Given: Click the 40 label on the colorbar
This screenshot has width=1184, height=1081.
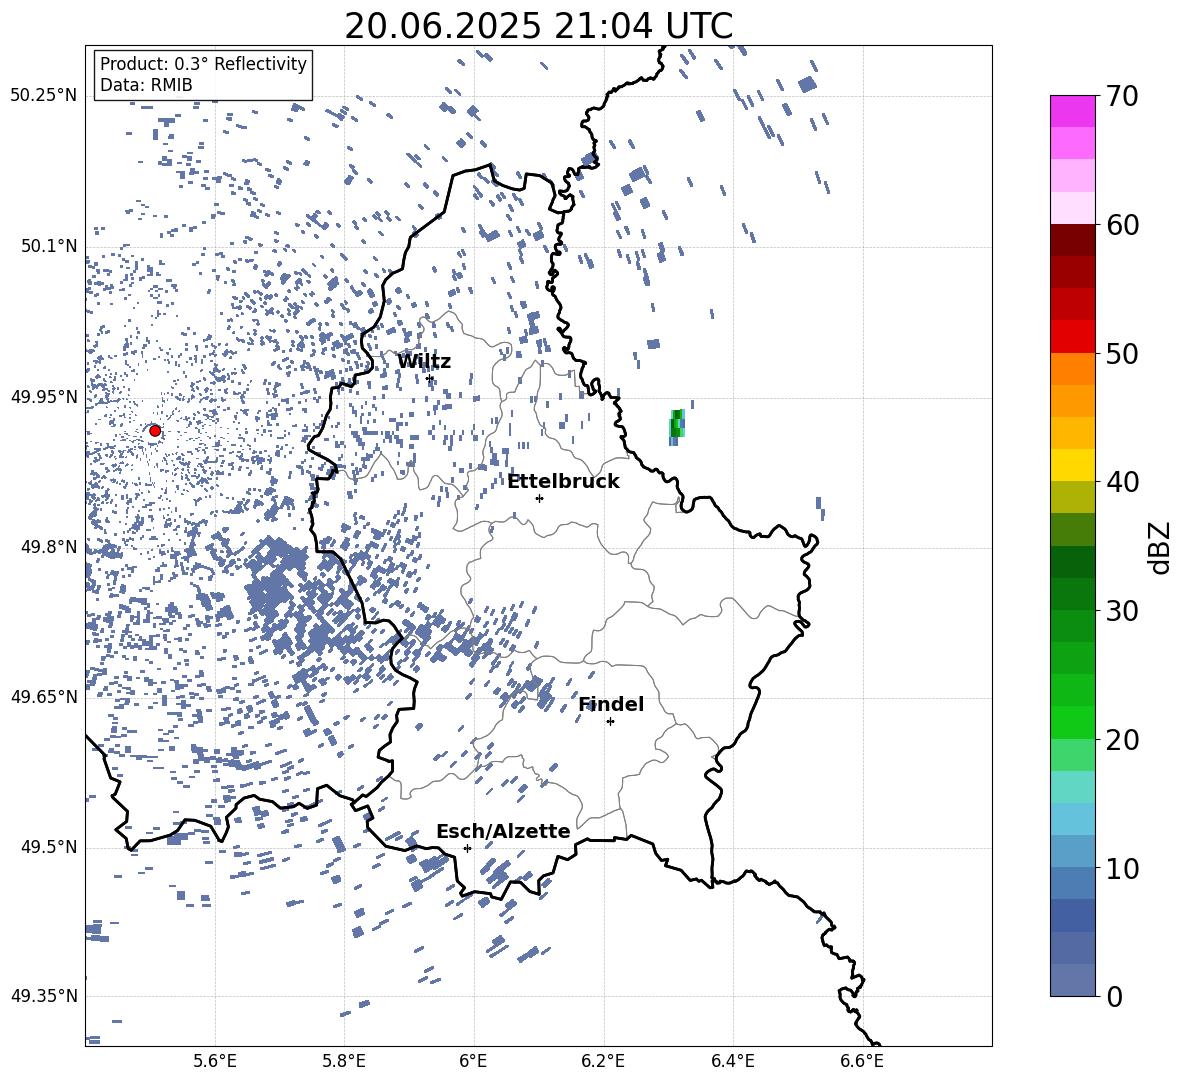Looking at the screenshot, I should [x=1123, y=482].
